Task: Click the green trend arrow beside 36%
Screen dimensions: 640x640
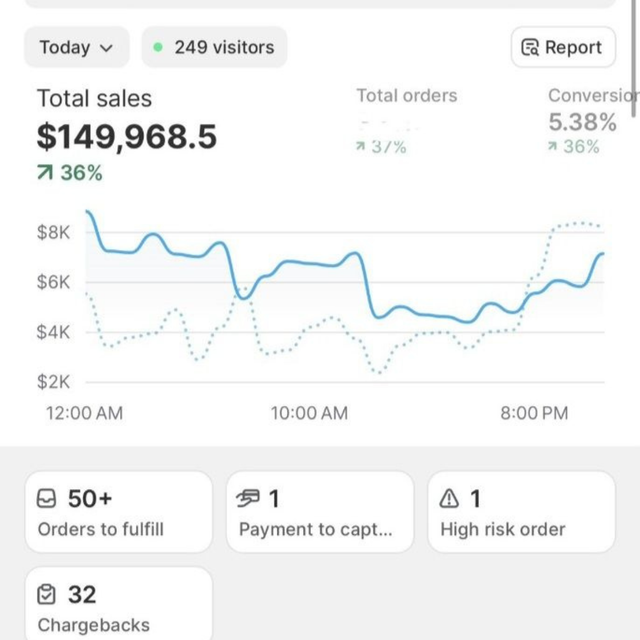Action: (45, 173)
